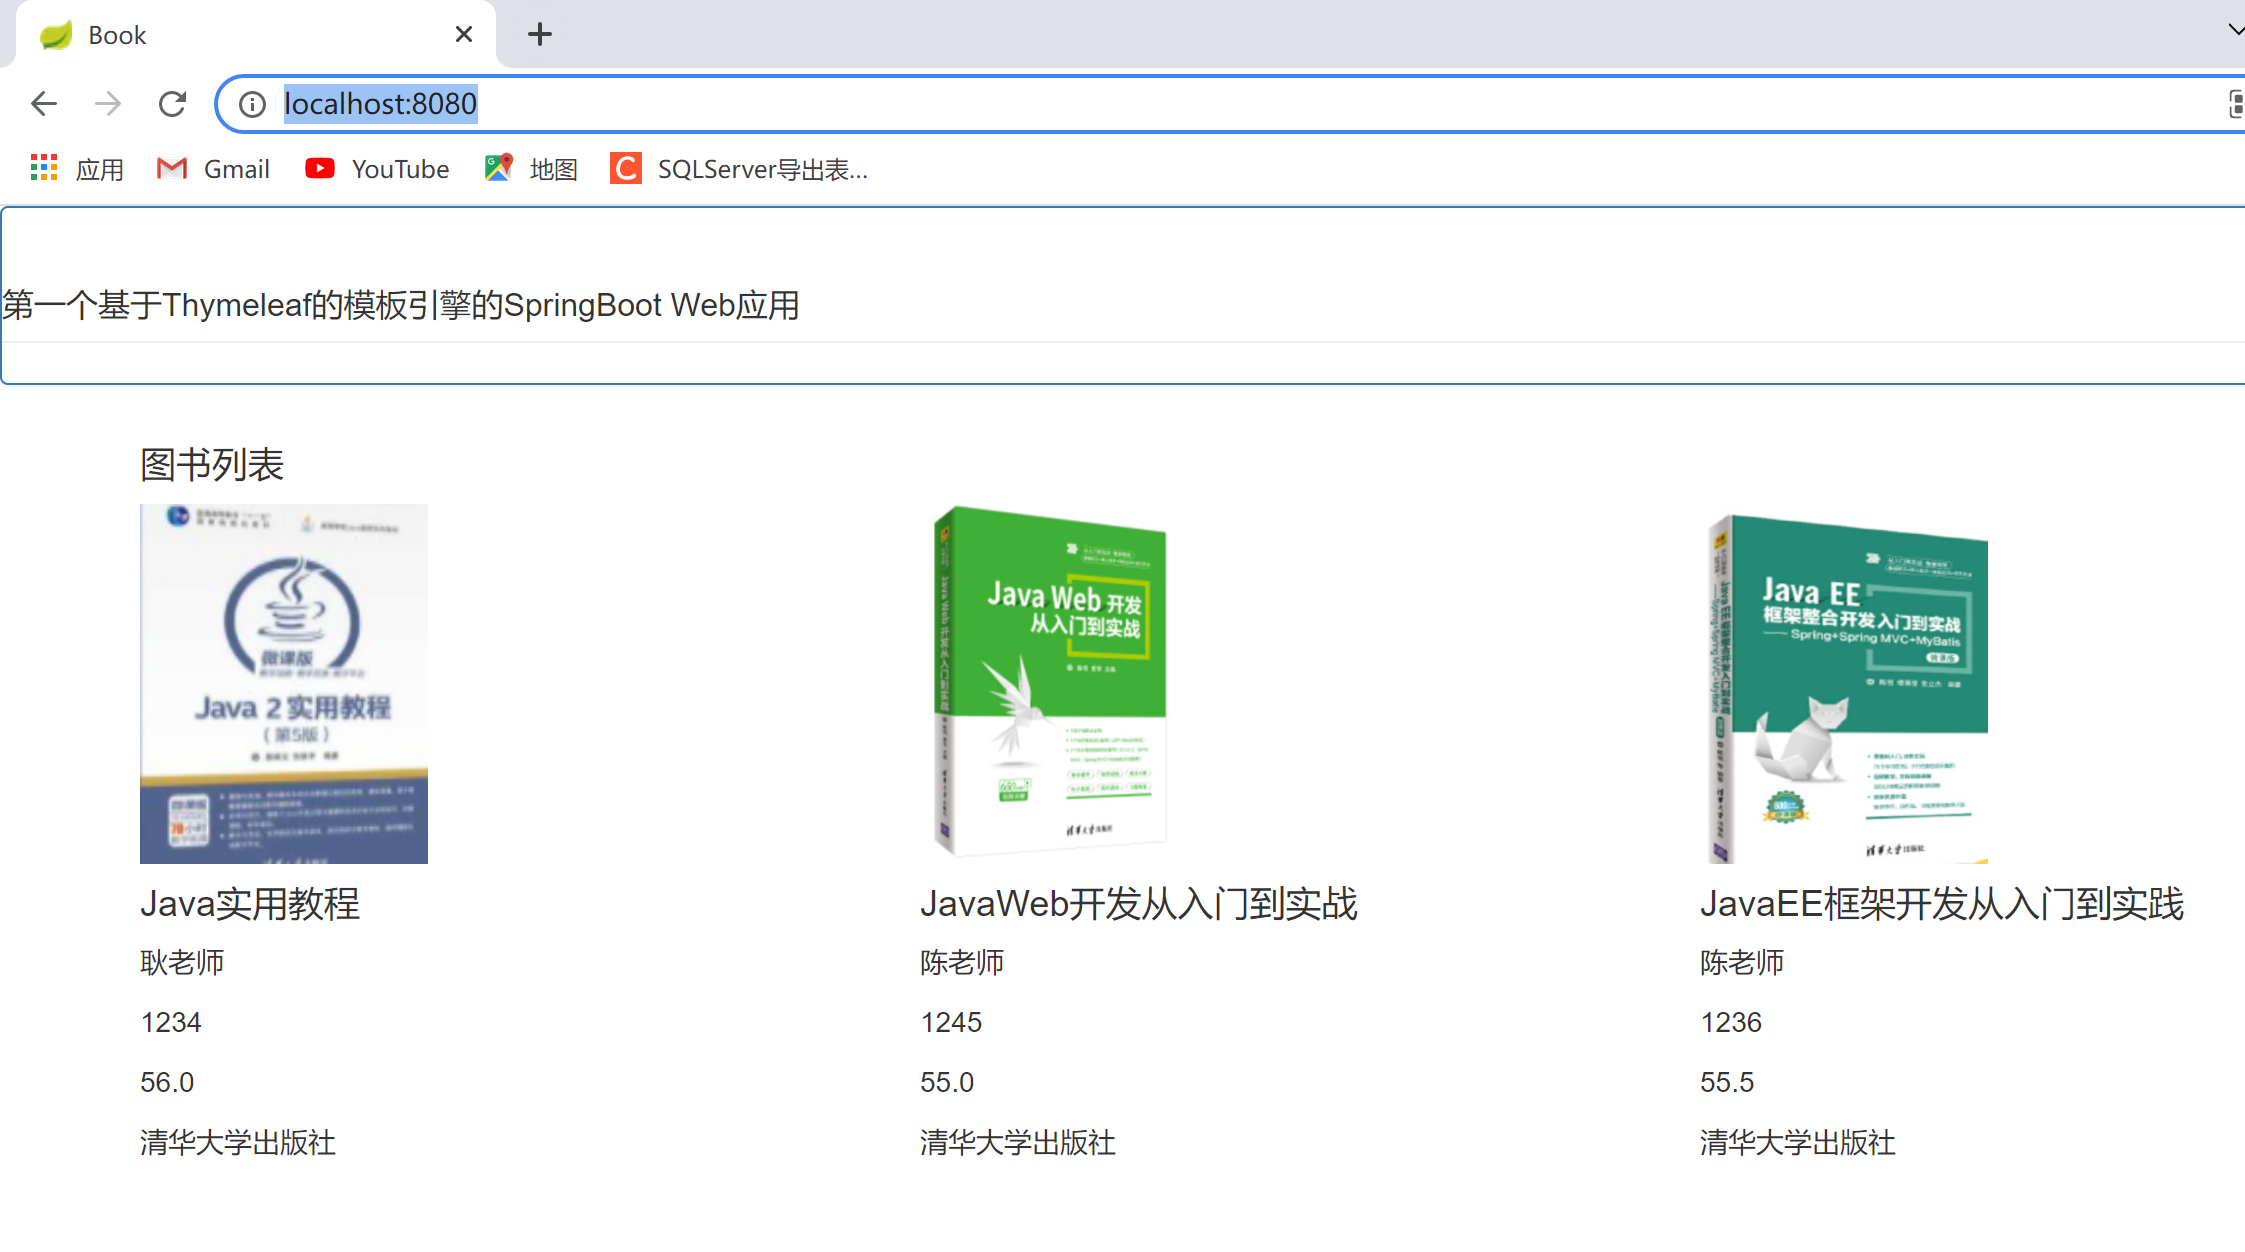The image size is (2245, 1252).
Task: Click the Thymeleaf page header text
Action: coord(400,305)
